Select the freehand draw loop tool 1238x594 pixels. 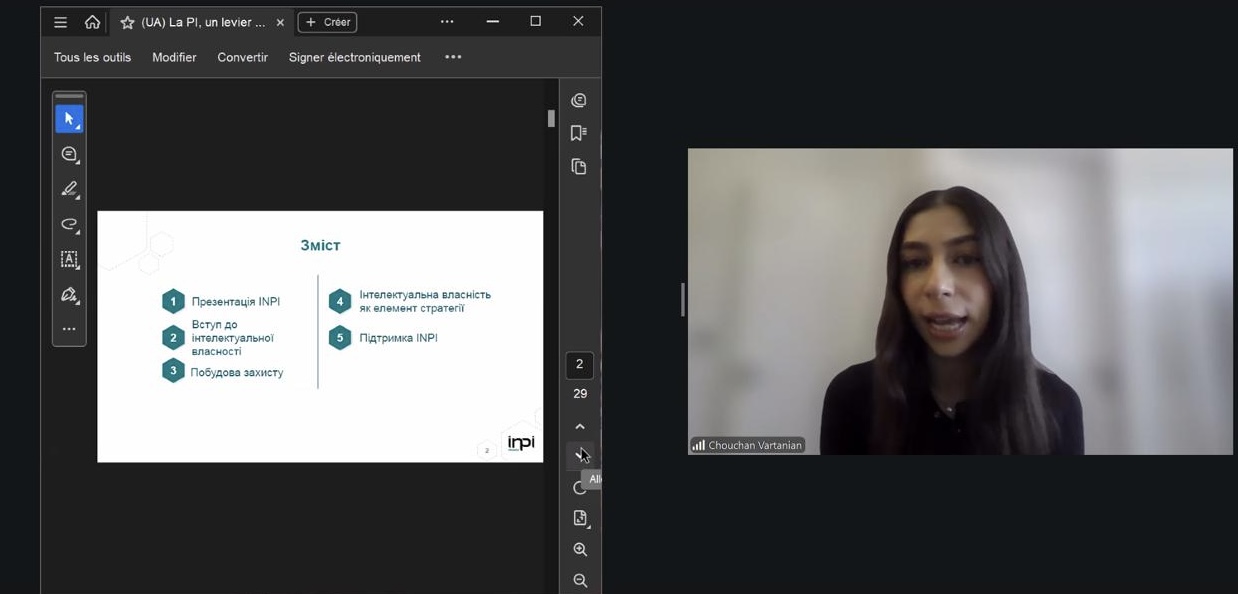point(69,224)
